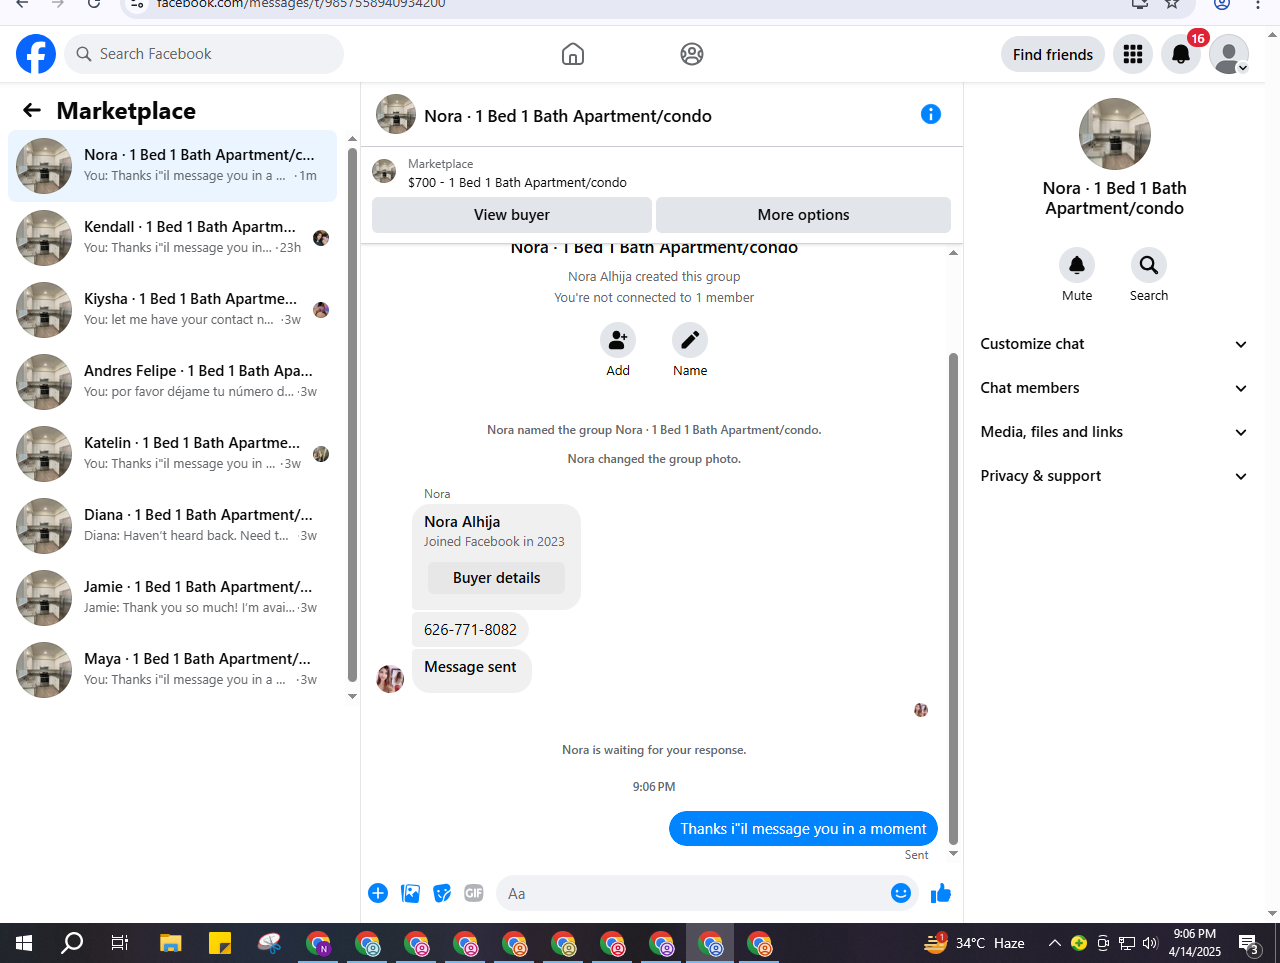This screenshot has height=963, width=1280.
Task: Click the Find friends button
Action: click(1053, 54)
